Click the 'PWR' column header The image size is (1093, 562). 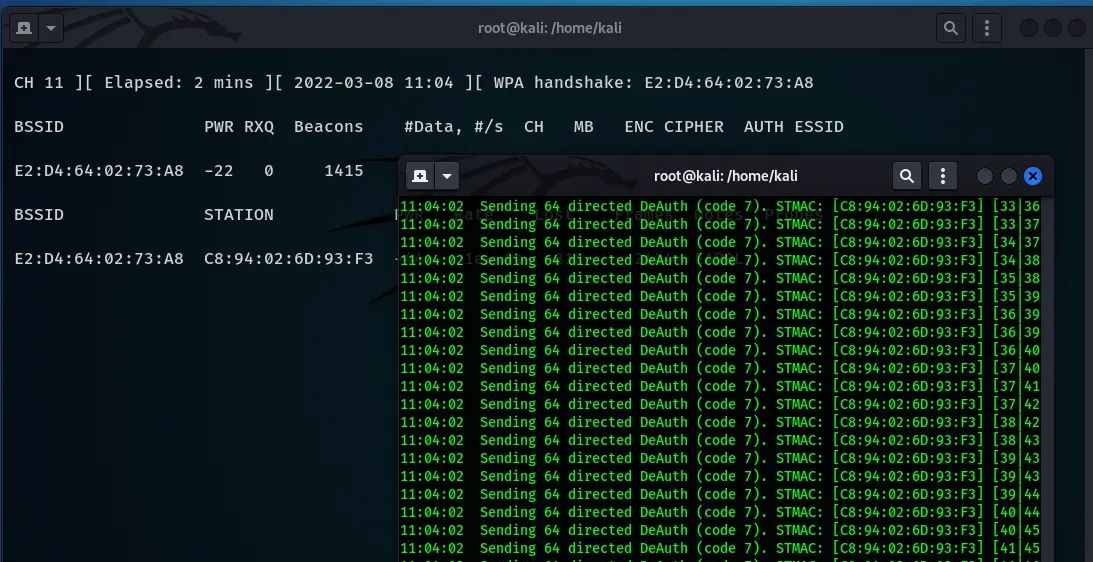point(219,127)
